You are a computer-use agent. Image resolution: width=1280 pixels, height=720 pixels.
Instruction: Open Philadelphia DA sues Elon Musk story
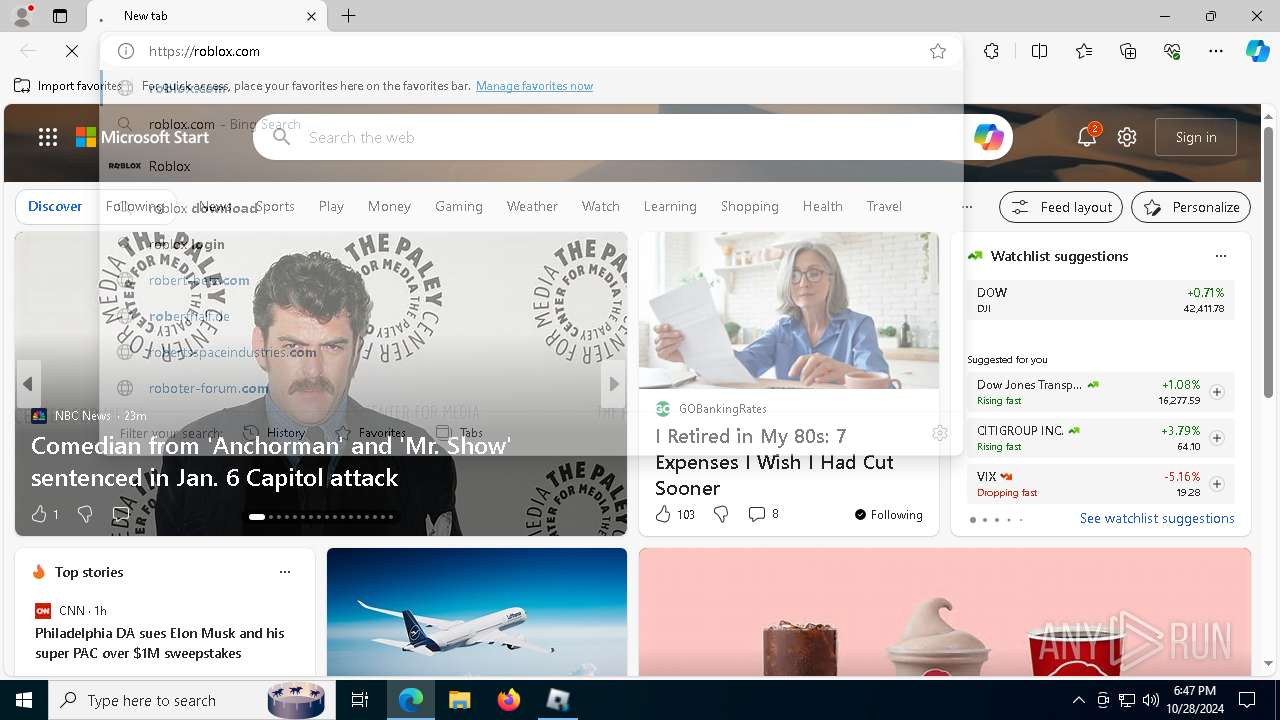tap(160, 643)
